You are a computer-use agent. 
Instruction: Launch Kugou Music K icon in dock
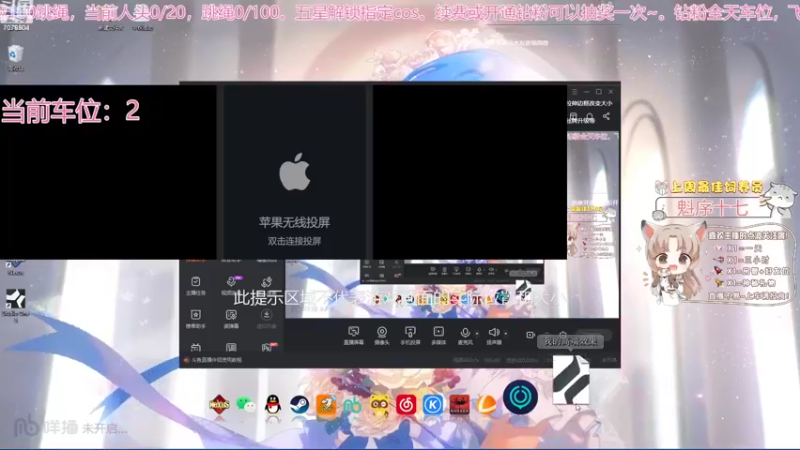coord(433,405)
